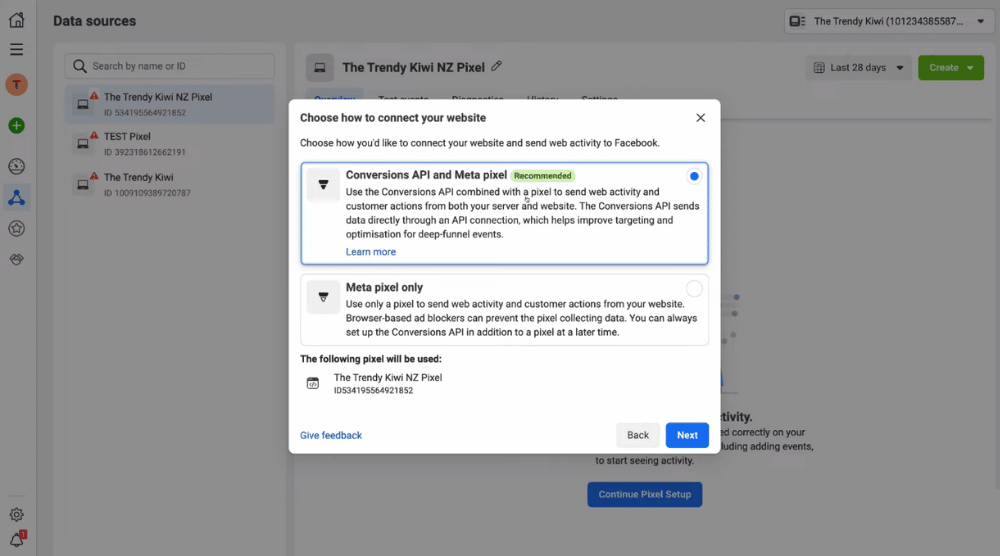Click the green plus create icon
Screen dimensions: 1000x556
click(17, 126)
